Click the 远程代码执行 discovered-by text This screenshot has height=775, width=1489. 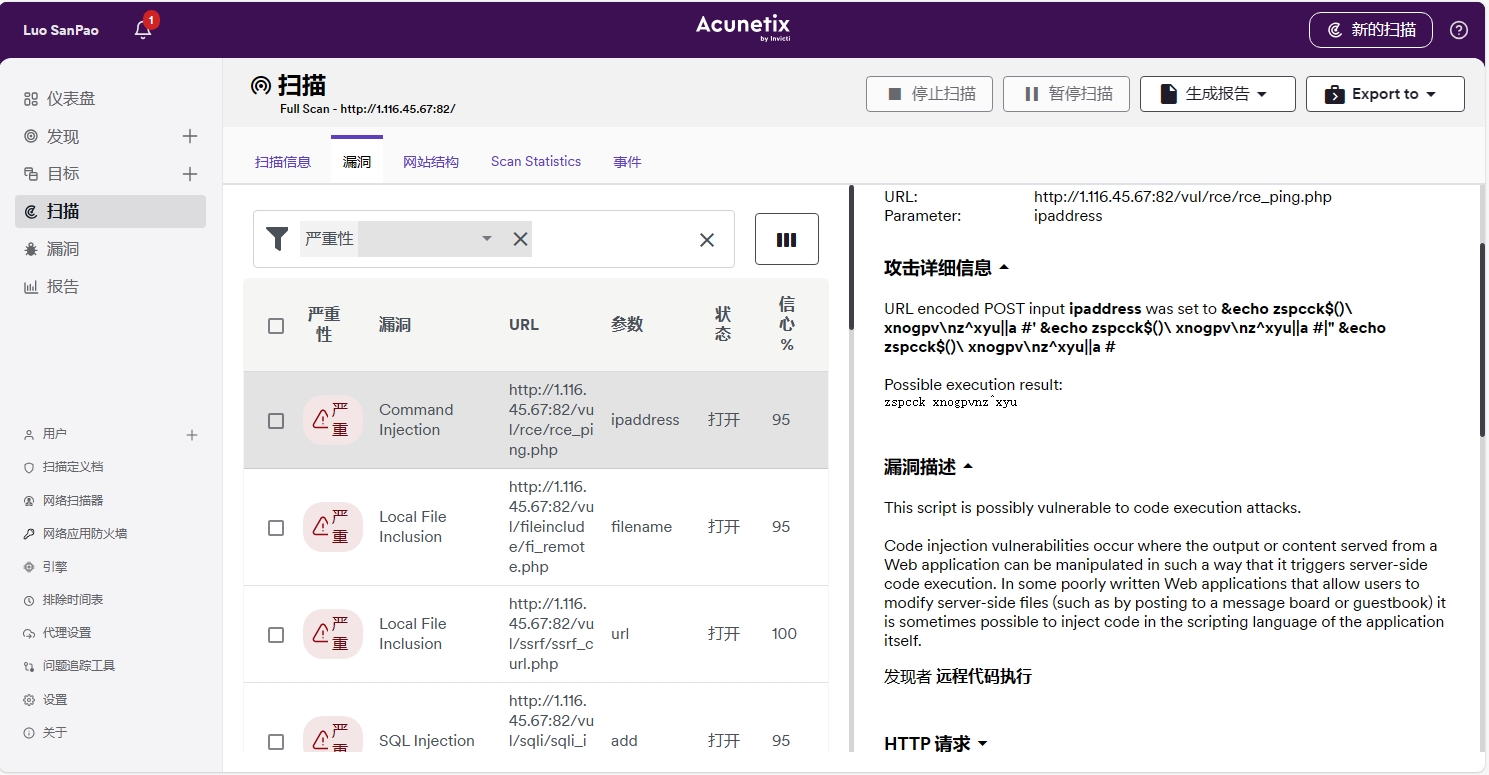[x=984, y=677]
